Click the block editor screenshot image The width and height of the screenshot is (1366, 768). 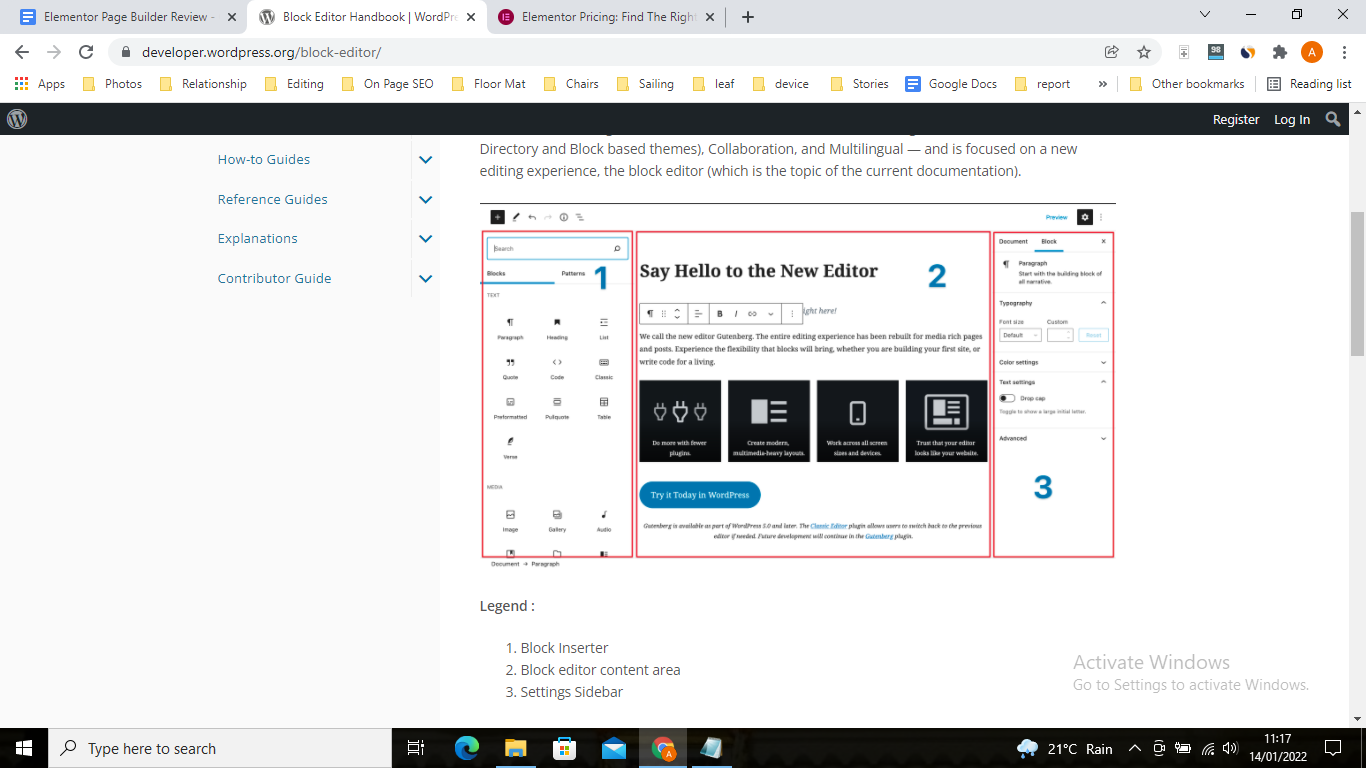pyautogui.click(x=798, y=387)
